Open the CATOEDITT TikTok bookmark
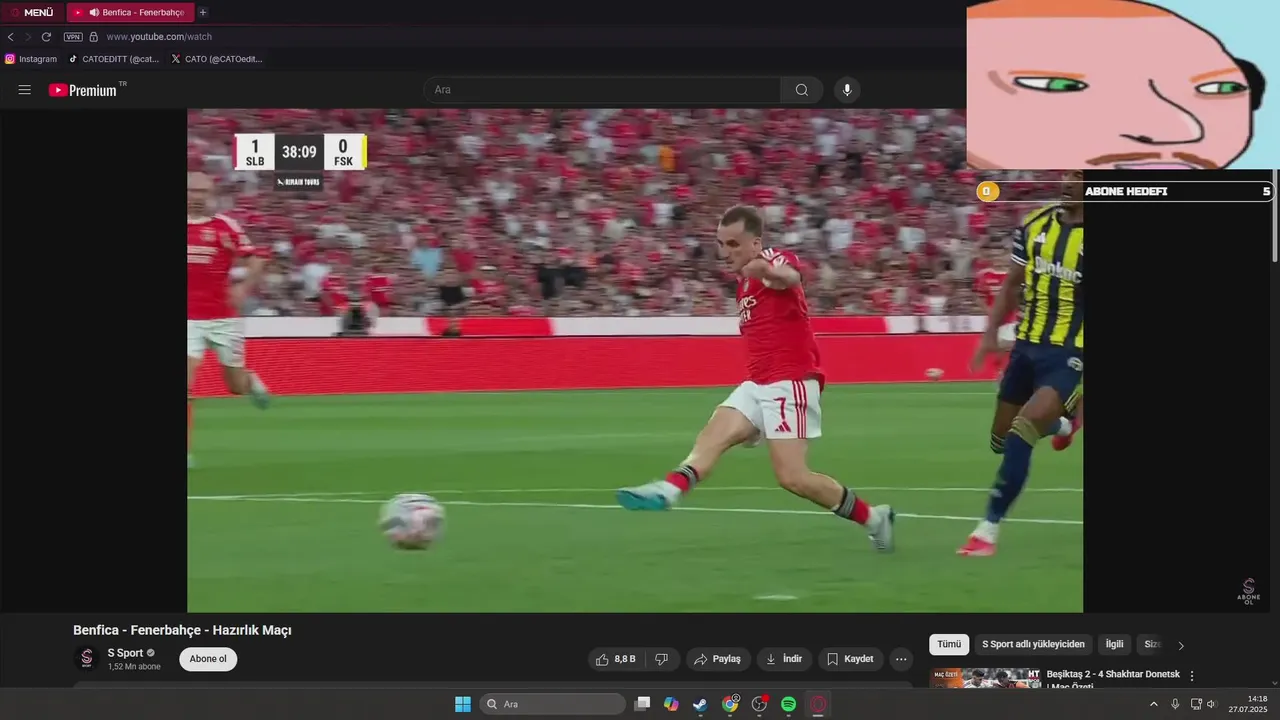The width and height of the screenshot is (1280, 720). point(114,59)
